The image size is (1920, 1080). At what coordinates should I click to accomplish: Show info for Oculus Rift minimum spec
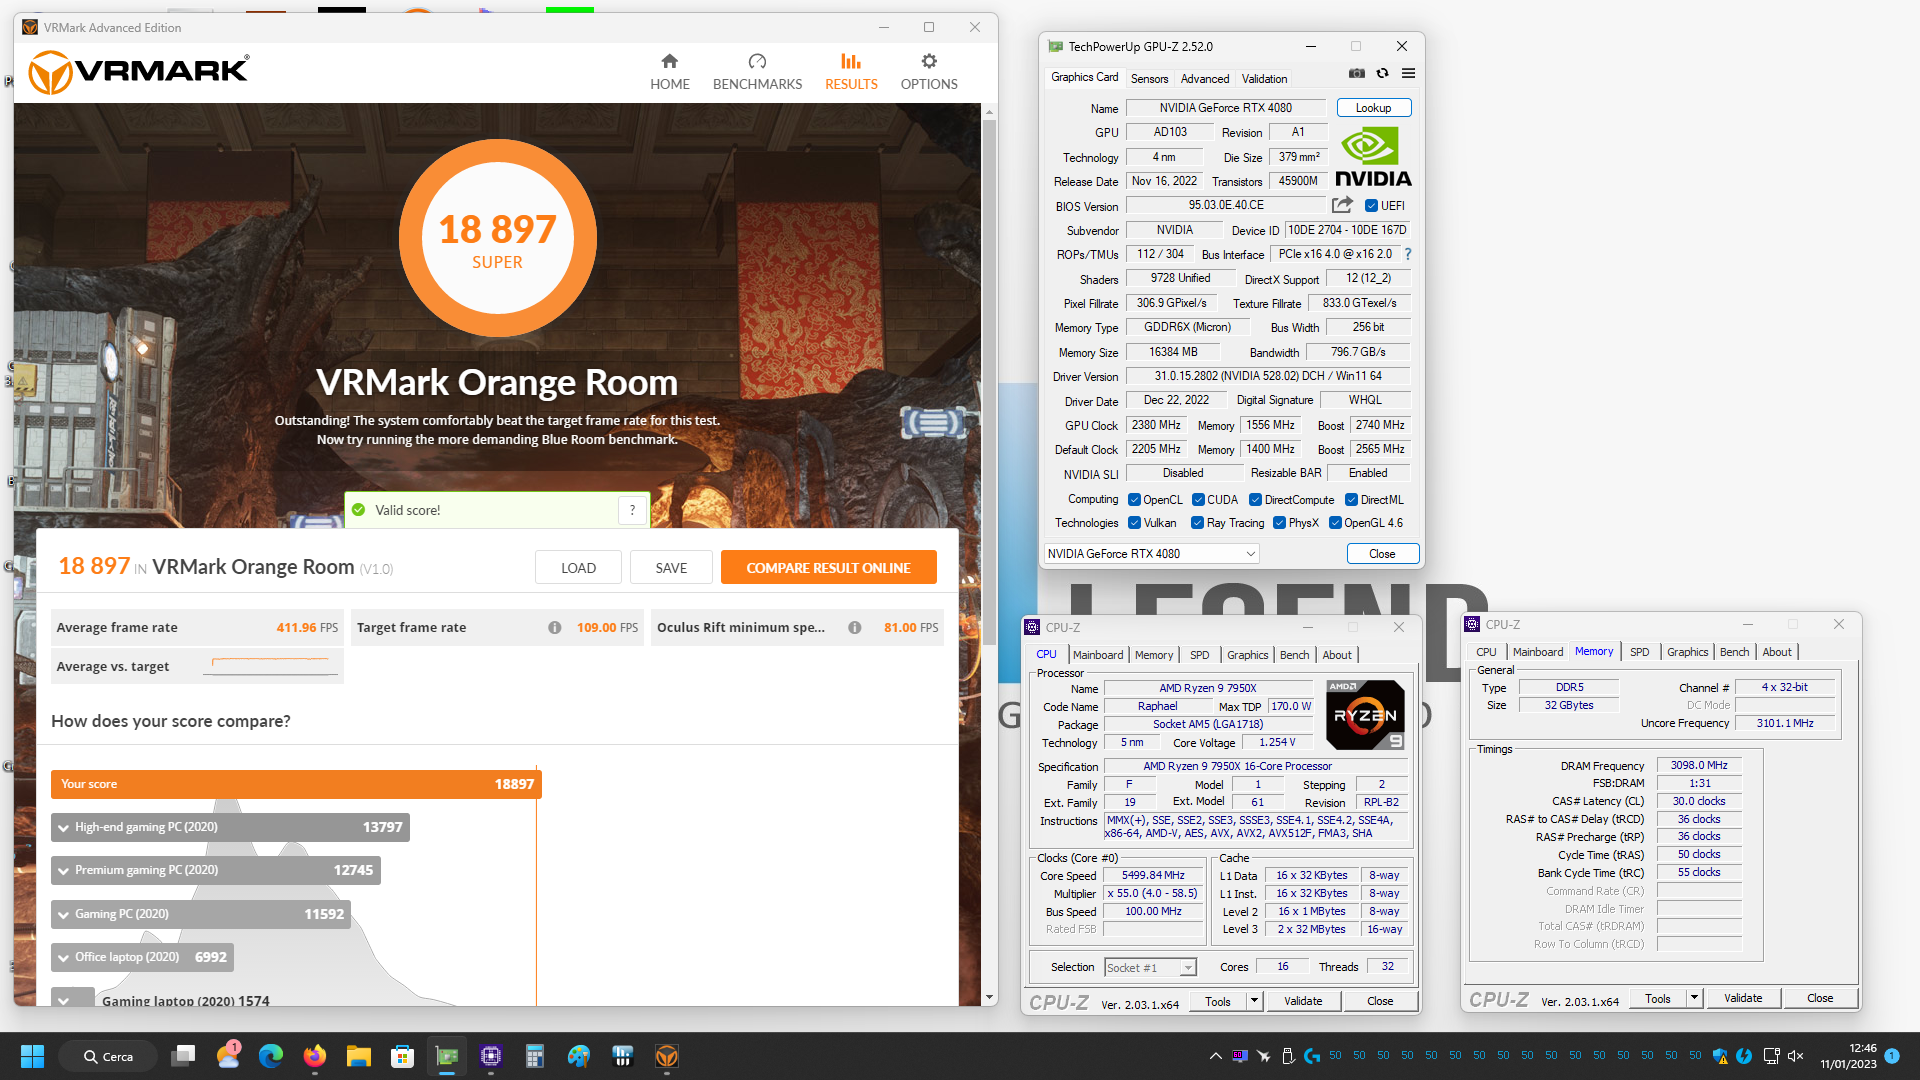click(x=855, y=628)
